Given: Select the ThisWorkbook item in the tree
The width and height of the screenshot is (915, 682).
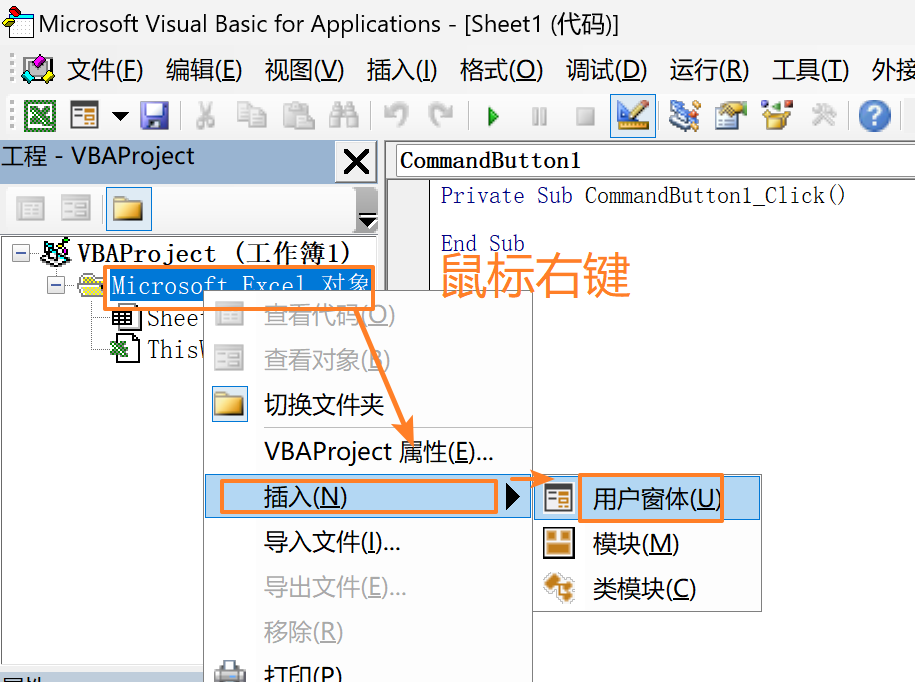Looking at the screenshot, I should coord(175,349).
